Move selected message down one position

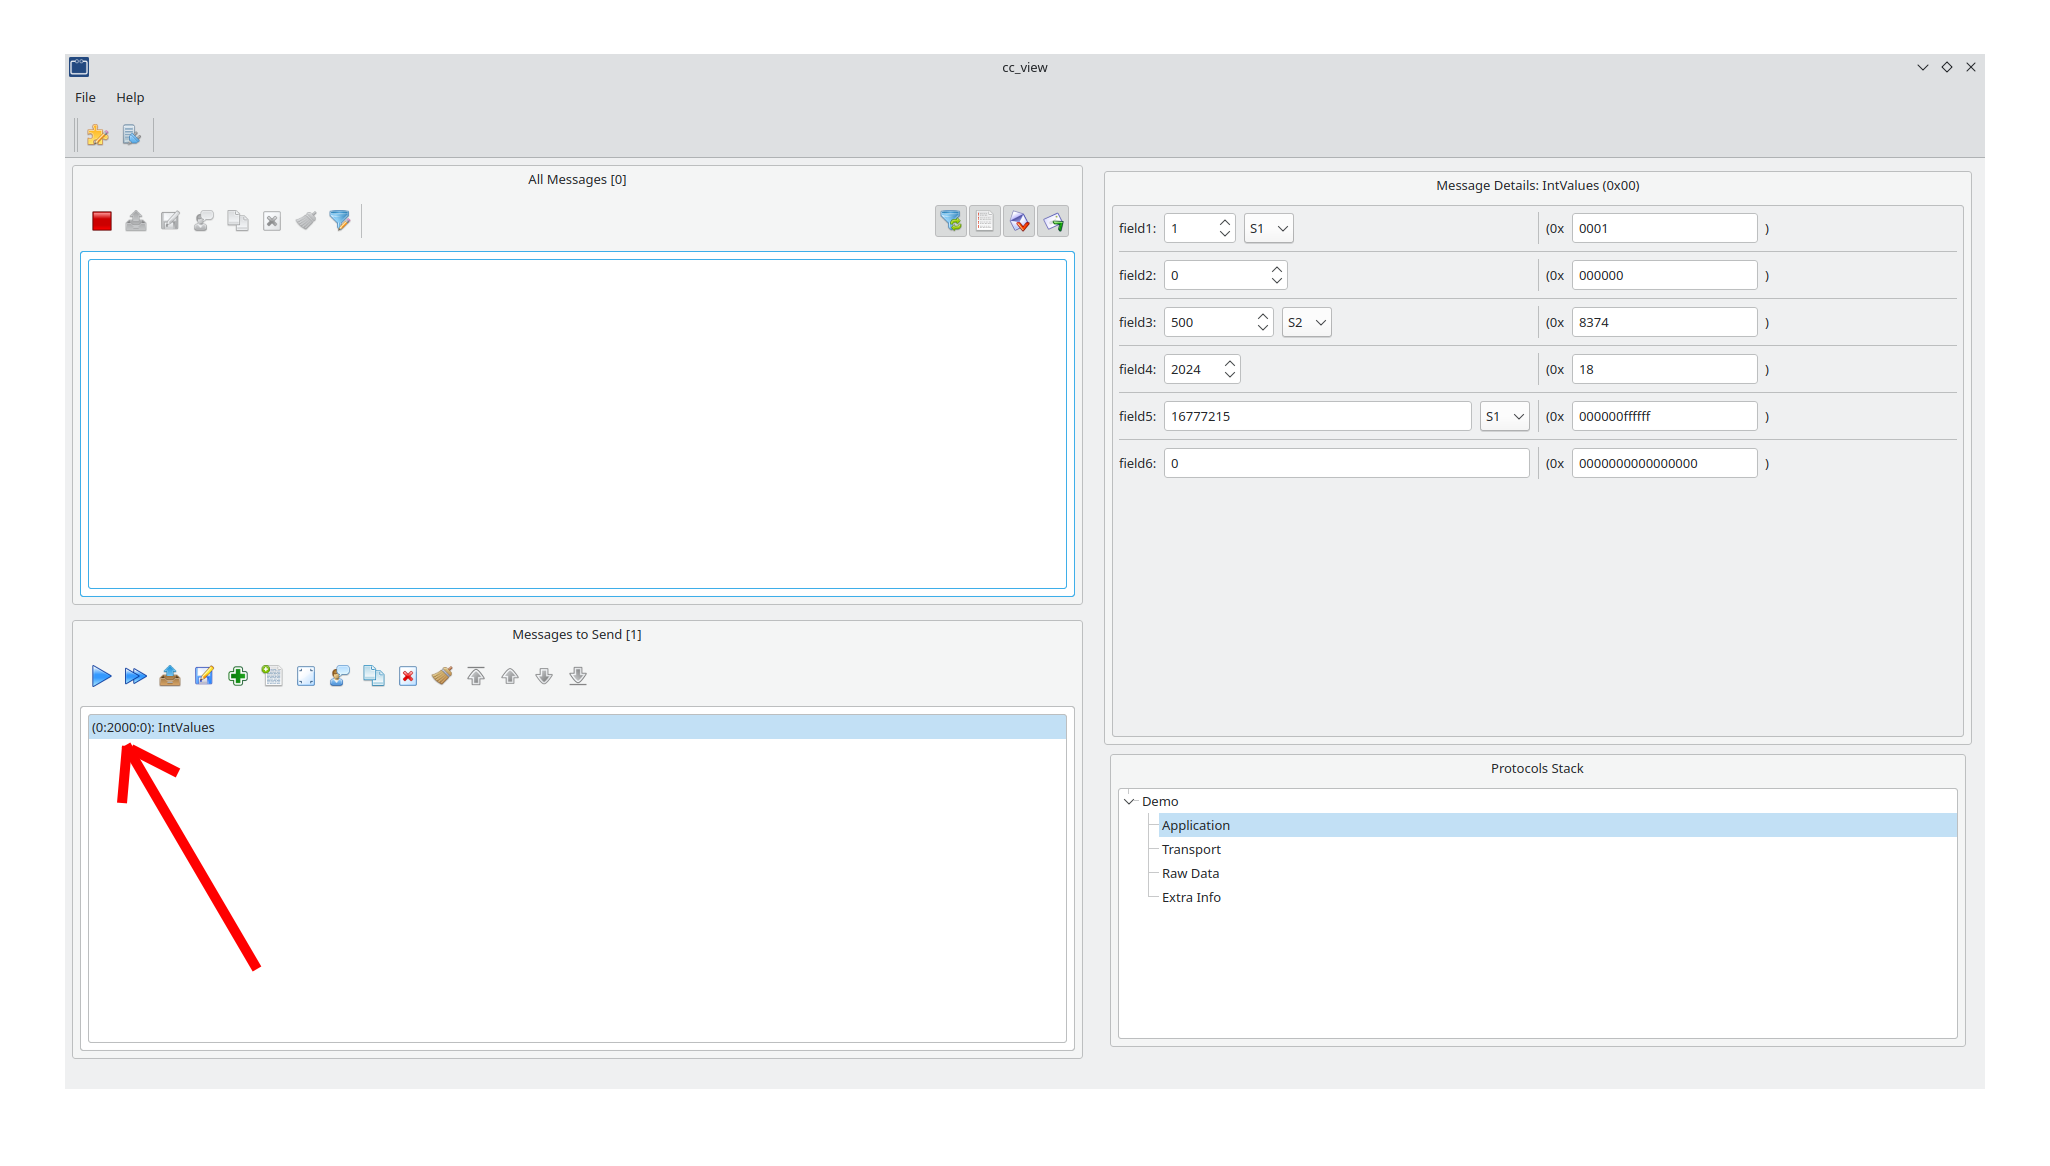coord(544,676)
